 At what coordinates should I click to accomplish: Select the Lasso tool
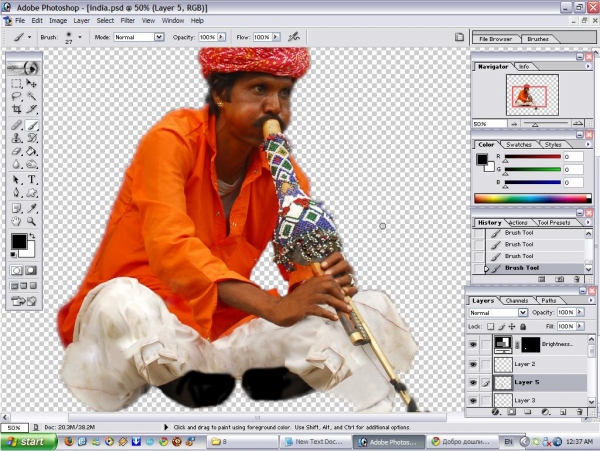coord(16,96)
